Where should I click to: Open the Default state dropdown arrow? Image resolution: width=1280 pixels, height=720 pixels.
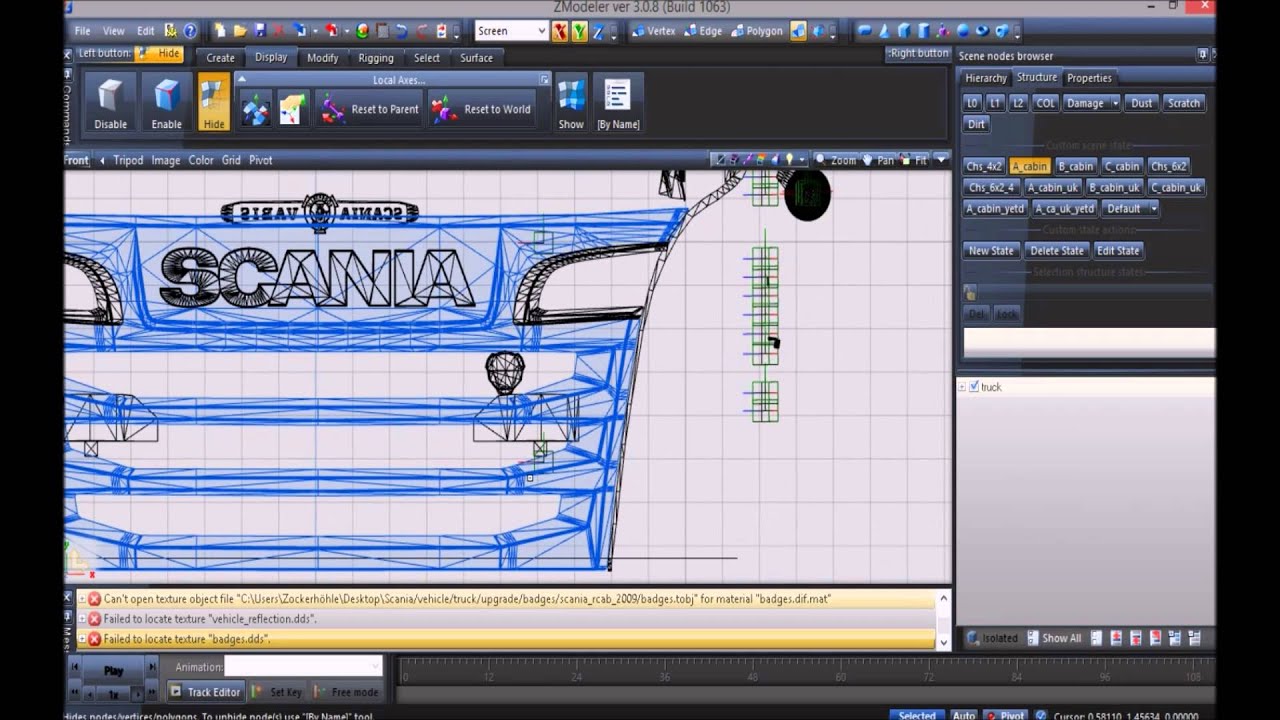(1154, 209)
